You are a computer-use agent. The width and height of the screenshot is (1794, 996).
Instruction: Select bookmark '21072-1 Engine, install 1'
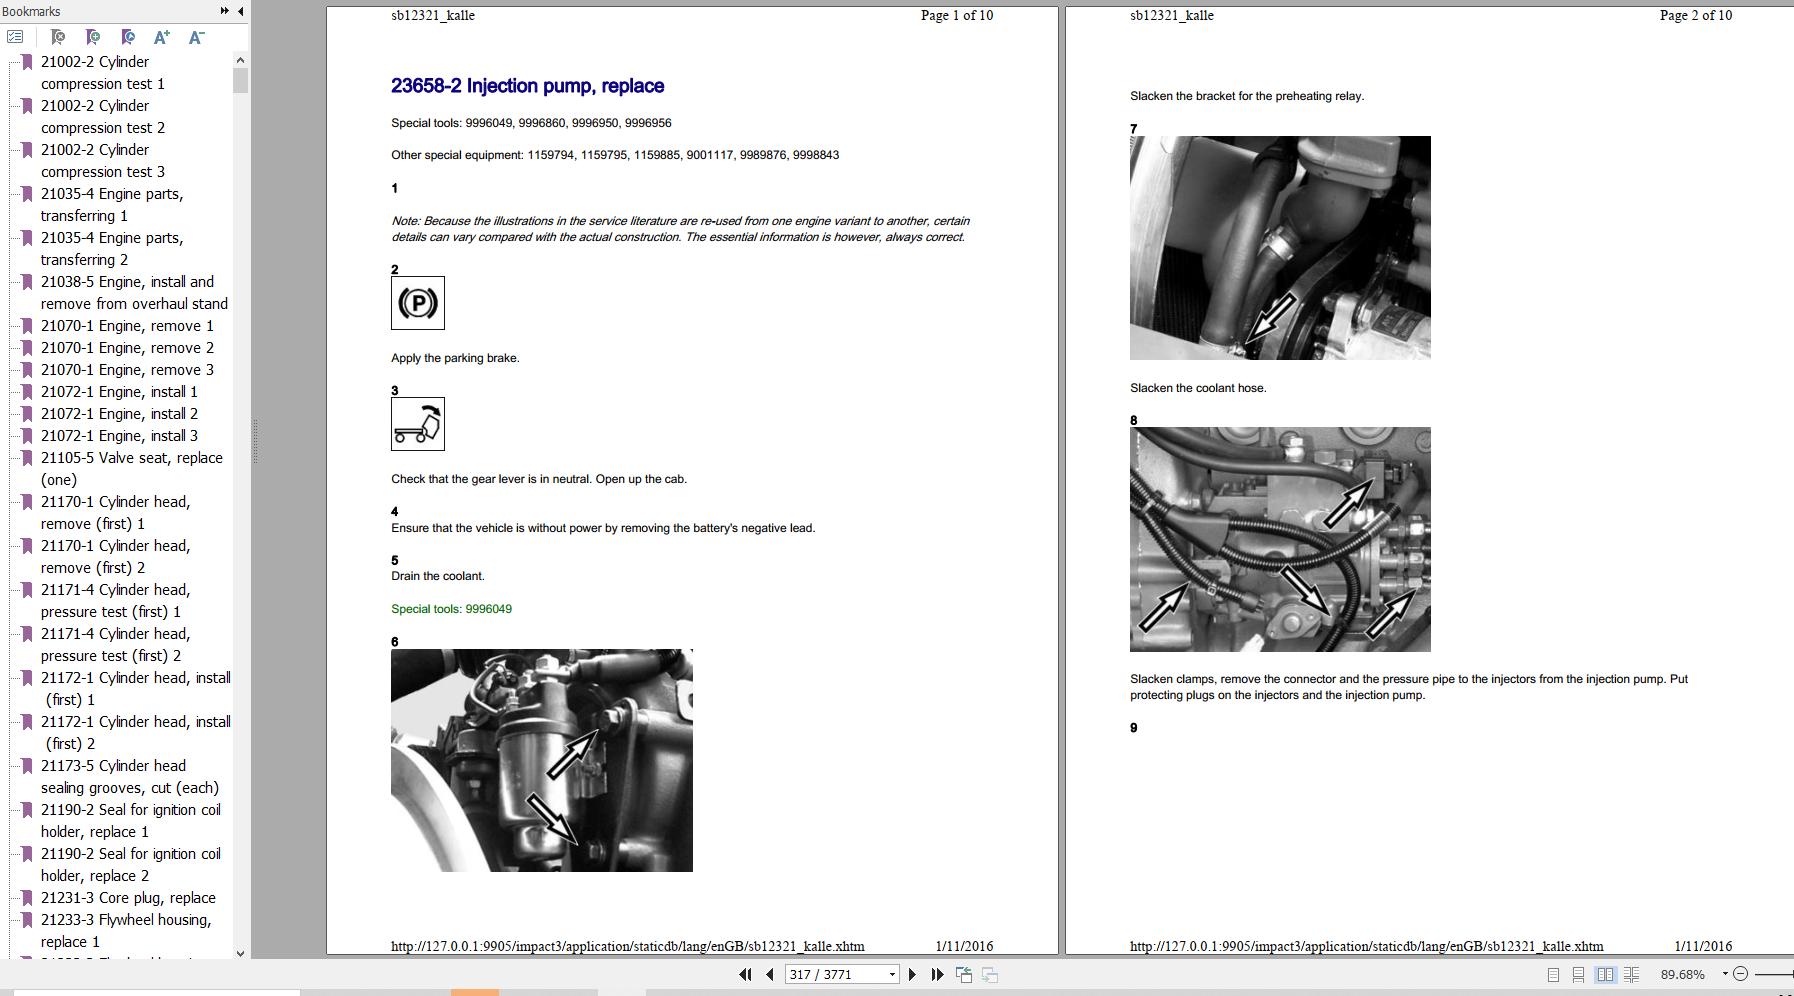119,392
